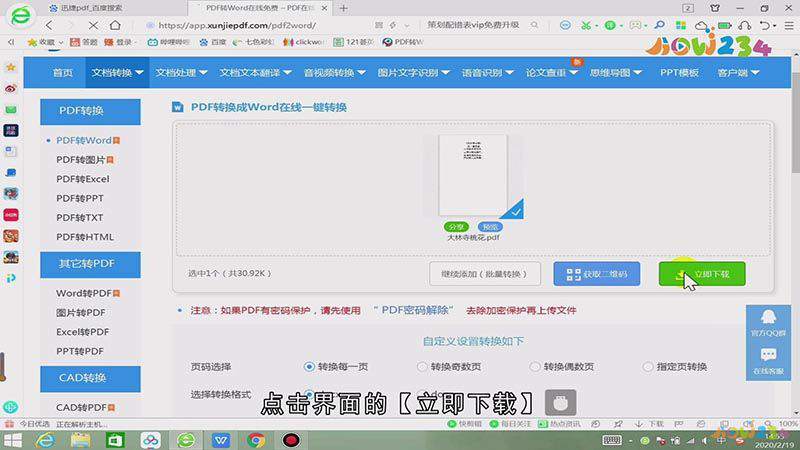Open the green Store icon in taskbar

coord(115,440)
